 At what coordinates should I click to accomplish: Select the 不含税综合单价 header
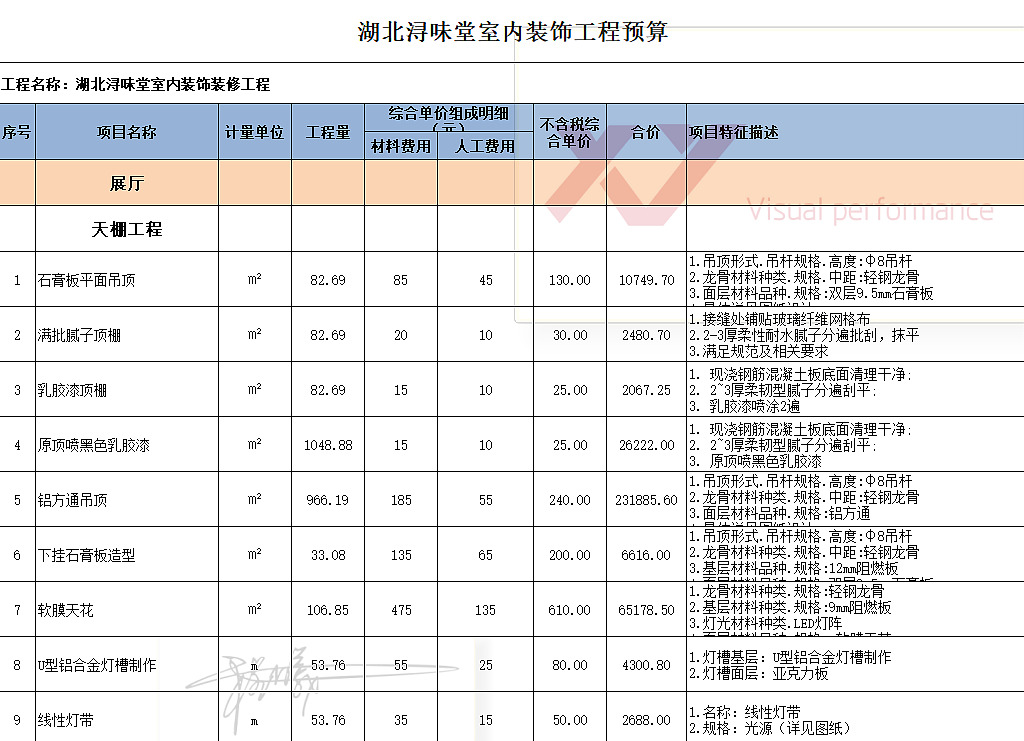[x=569, y=131]
